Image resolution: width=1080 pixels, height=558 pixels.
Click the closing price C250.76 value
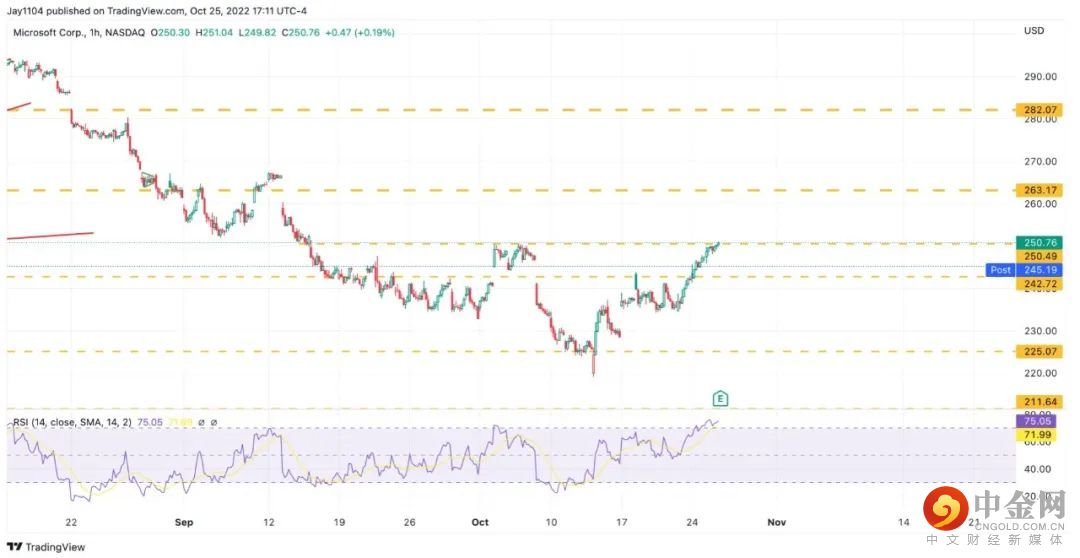click(300, 32)
